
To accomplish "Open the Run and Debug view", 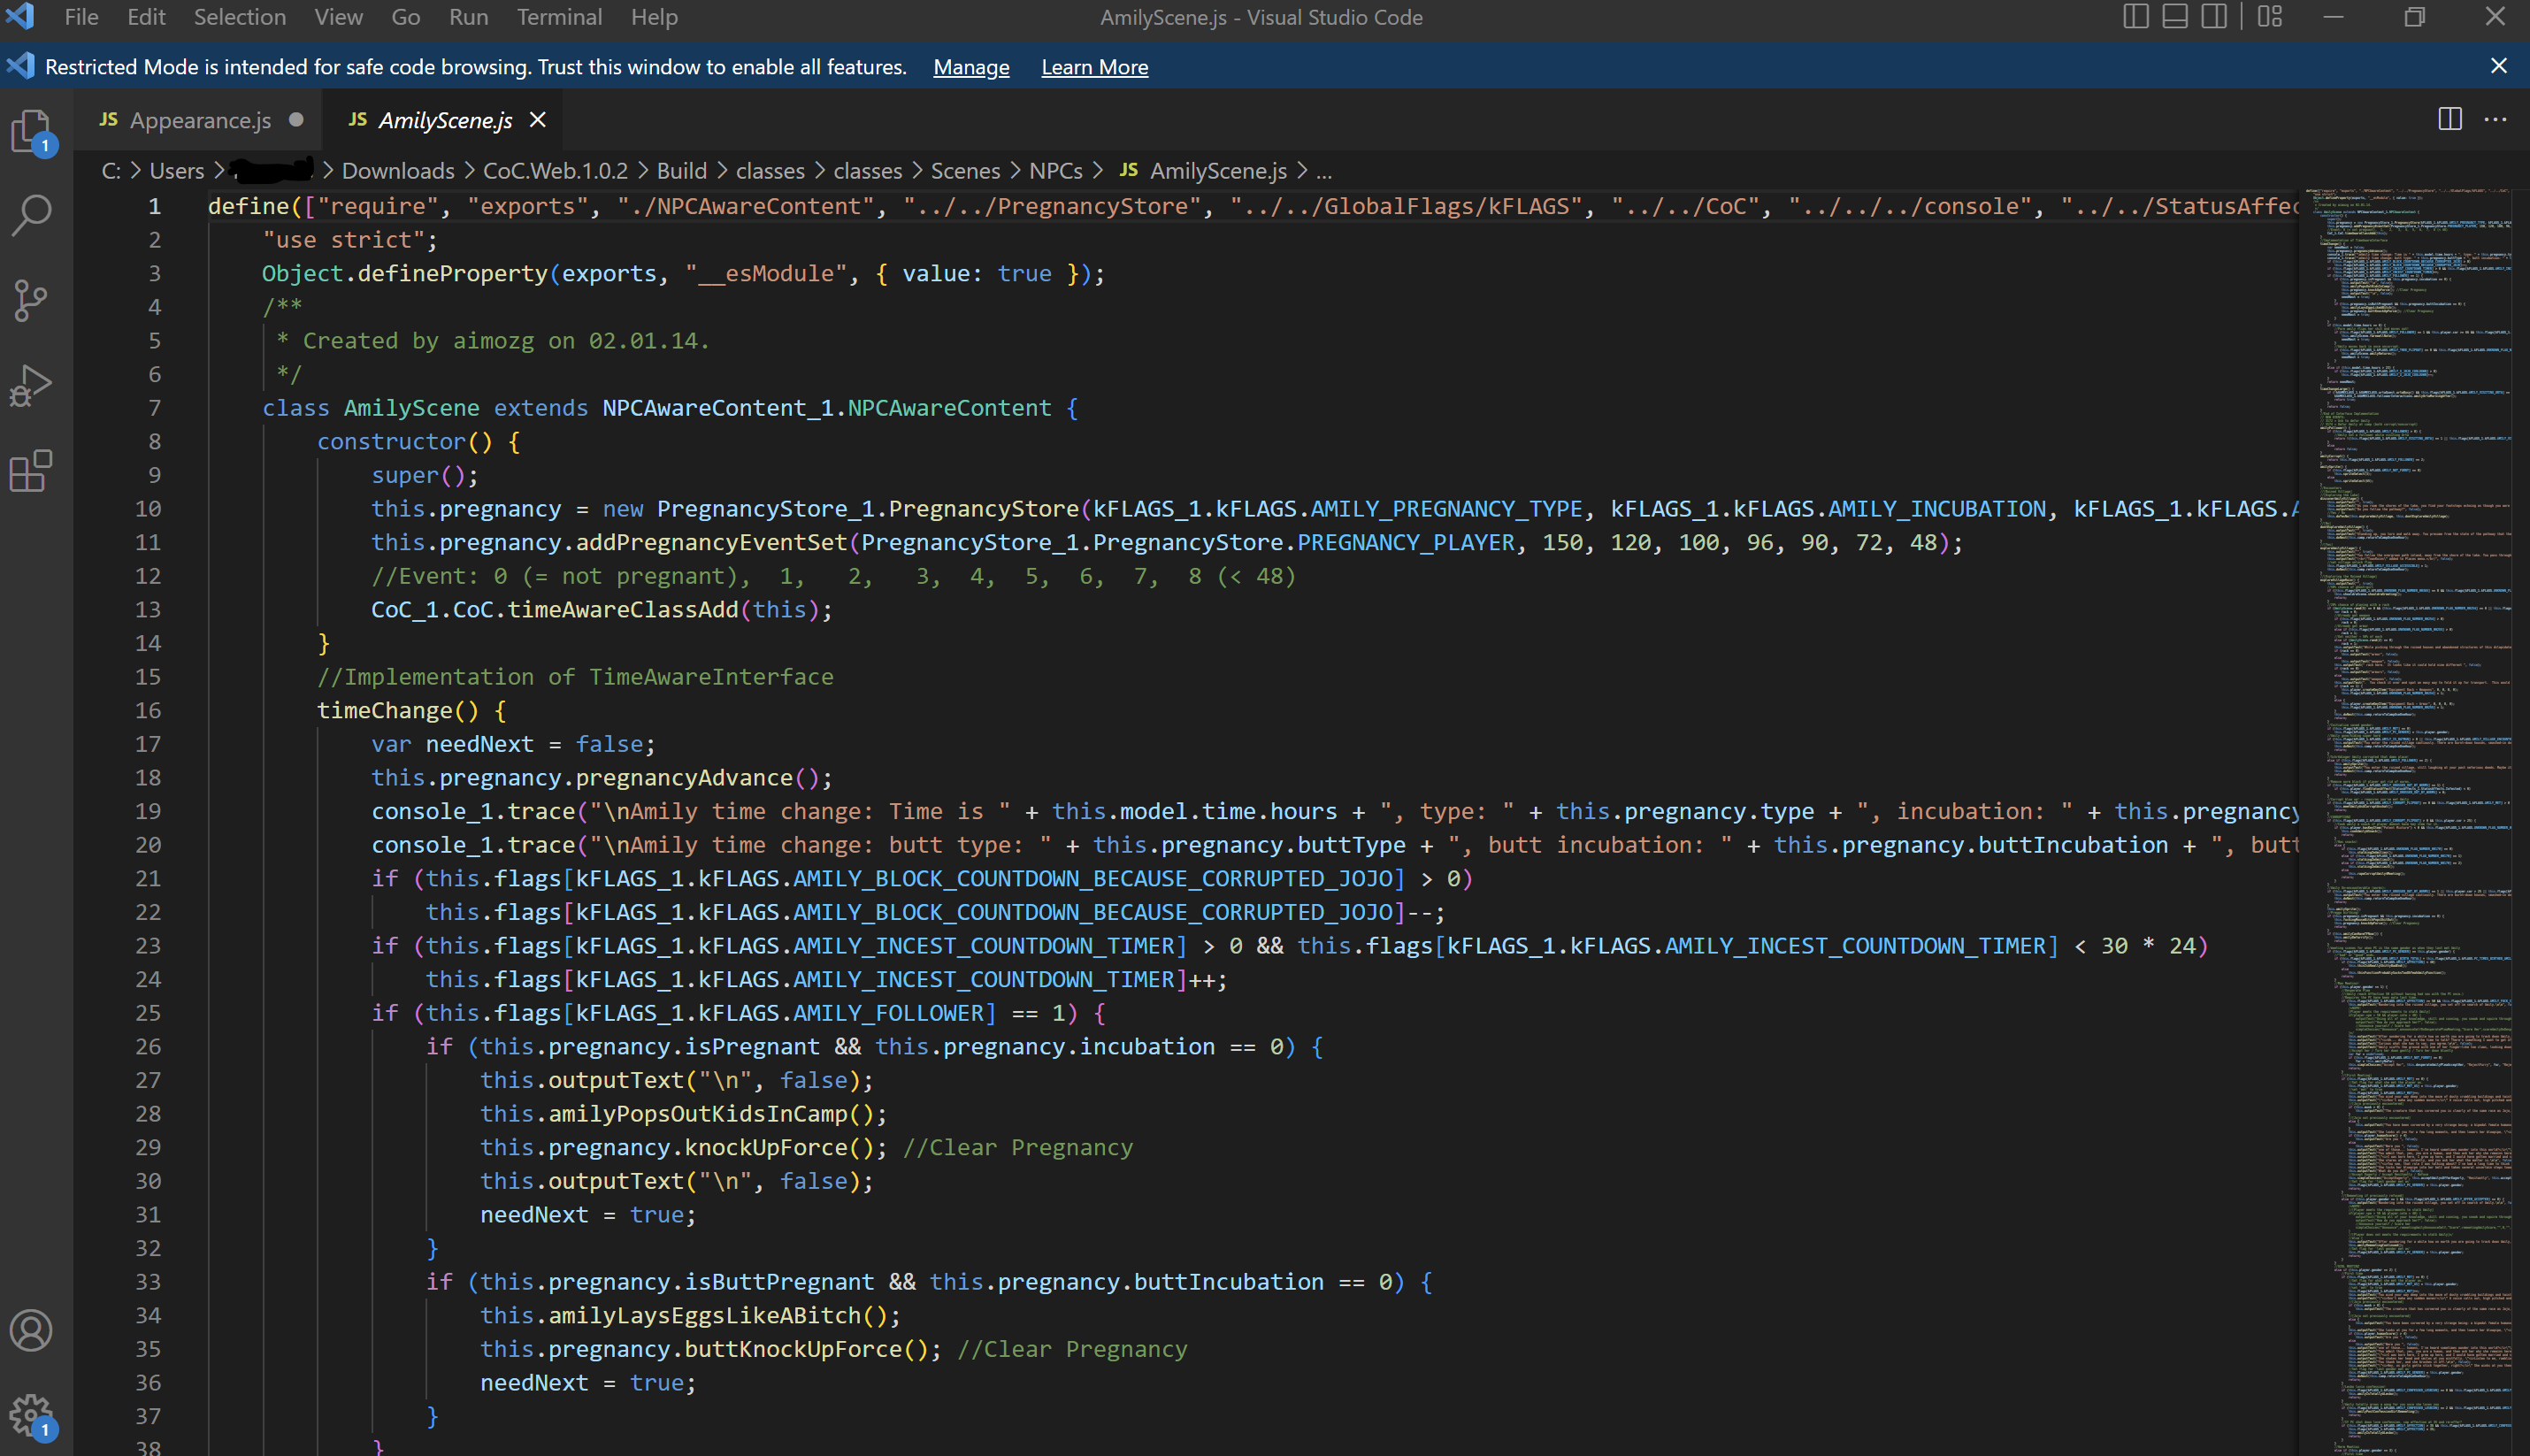I will click(x=31, y=385).
